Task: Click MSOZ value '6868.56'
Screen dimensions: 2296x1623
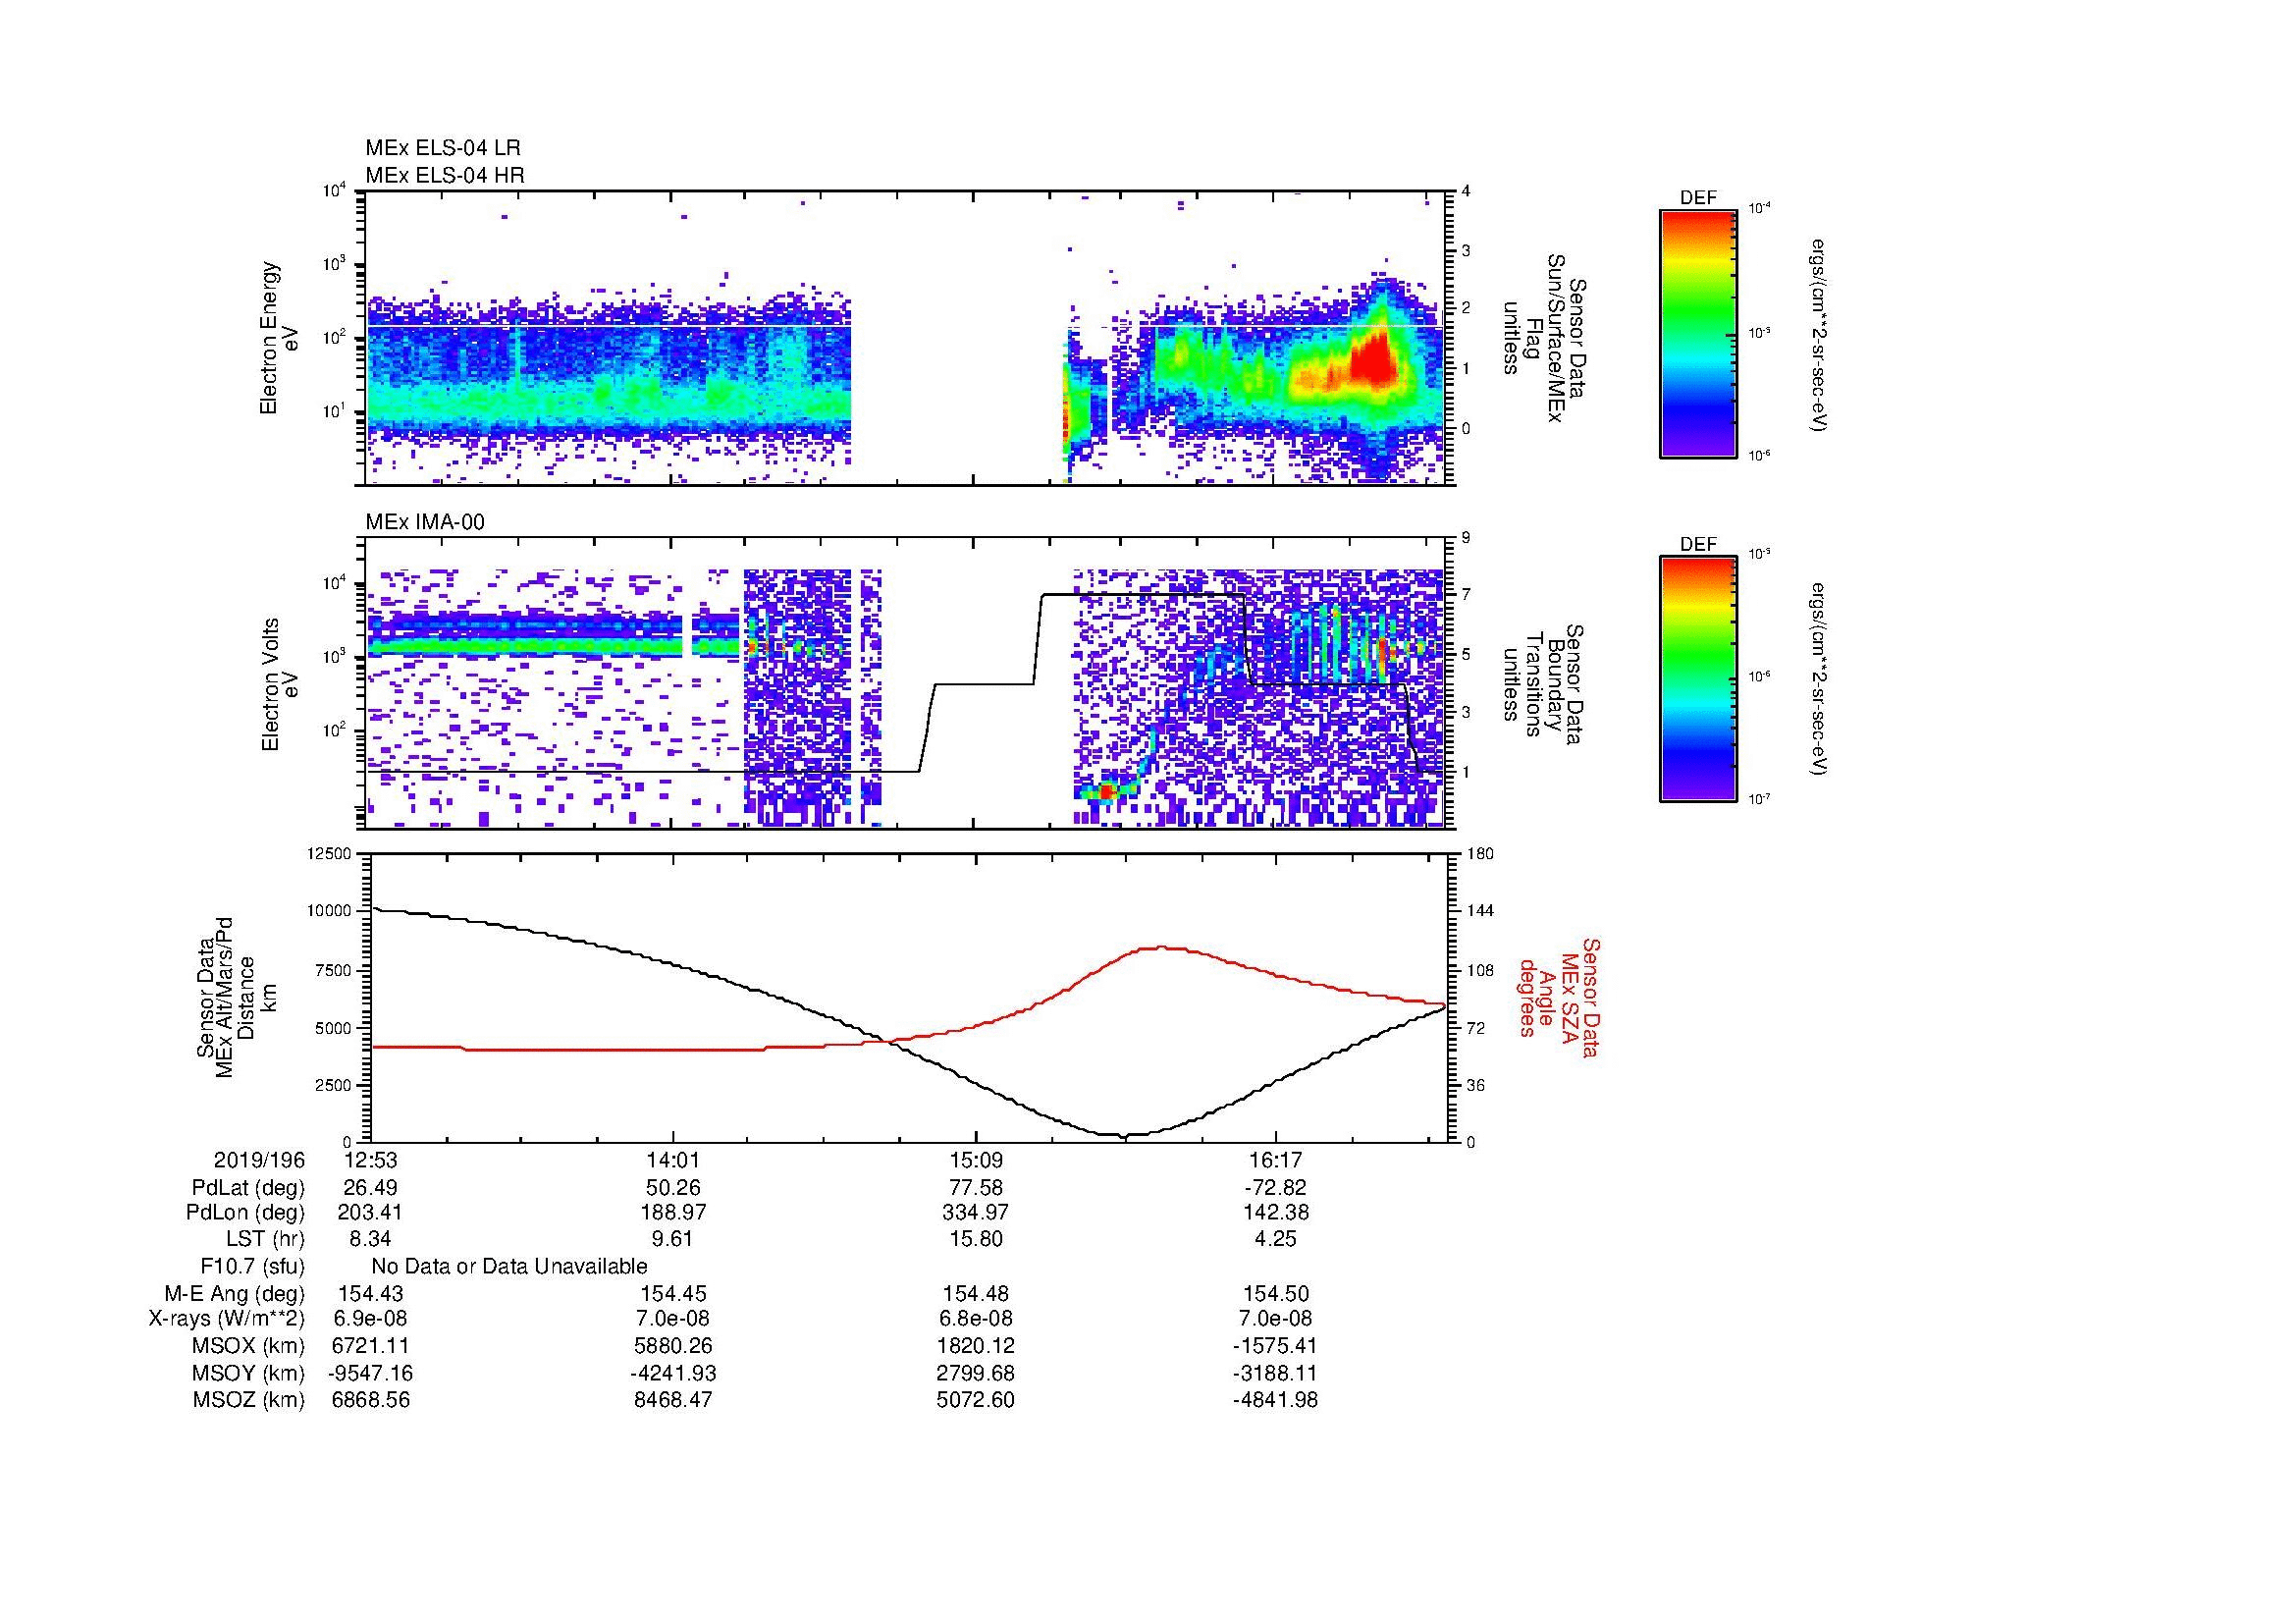Action: (370, 1400)
